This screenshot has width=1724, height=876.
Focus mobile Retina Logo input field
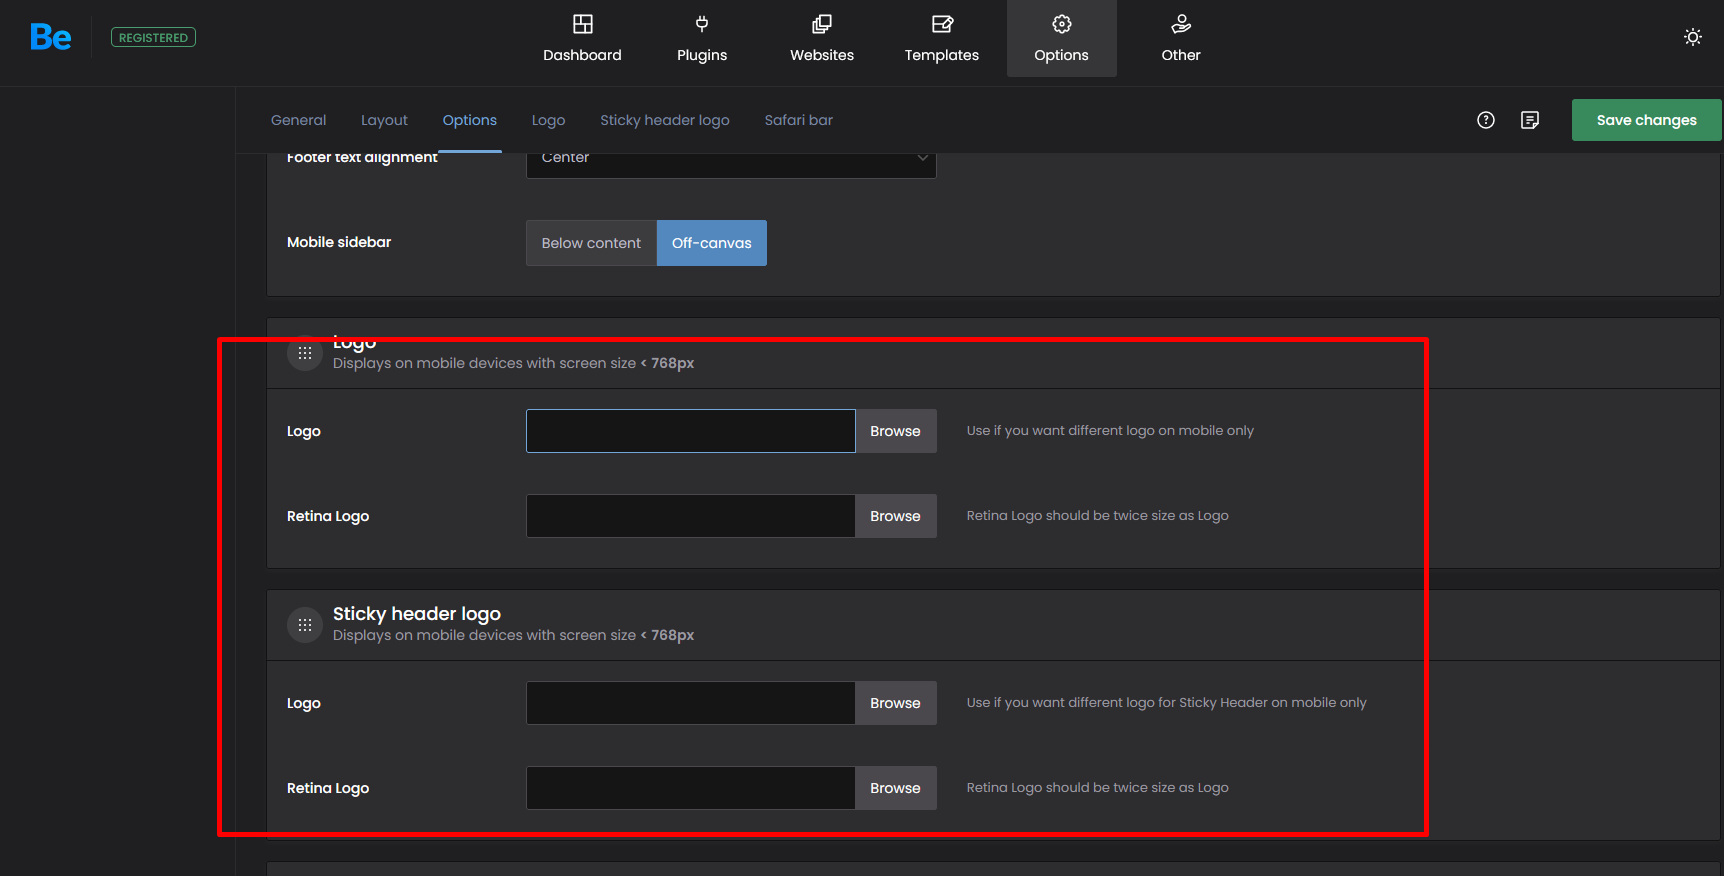691,516
